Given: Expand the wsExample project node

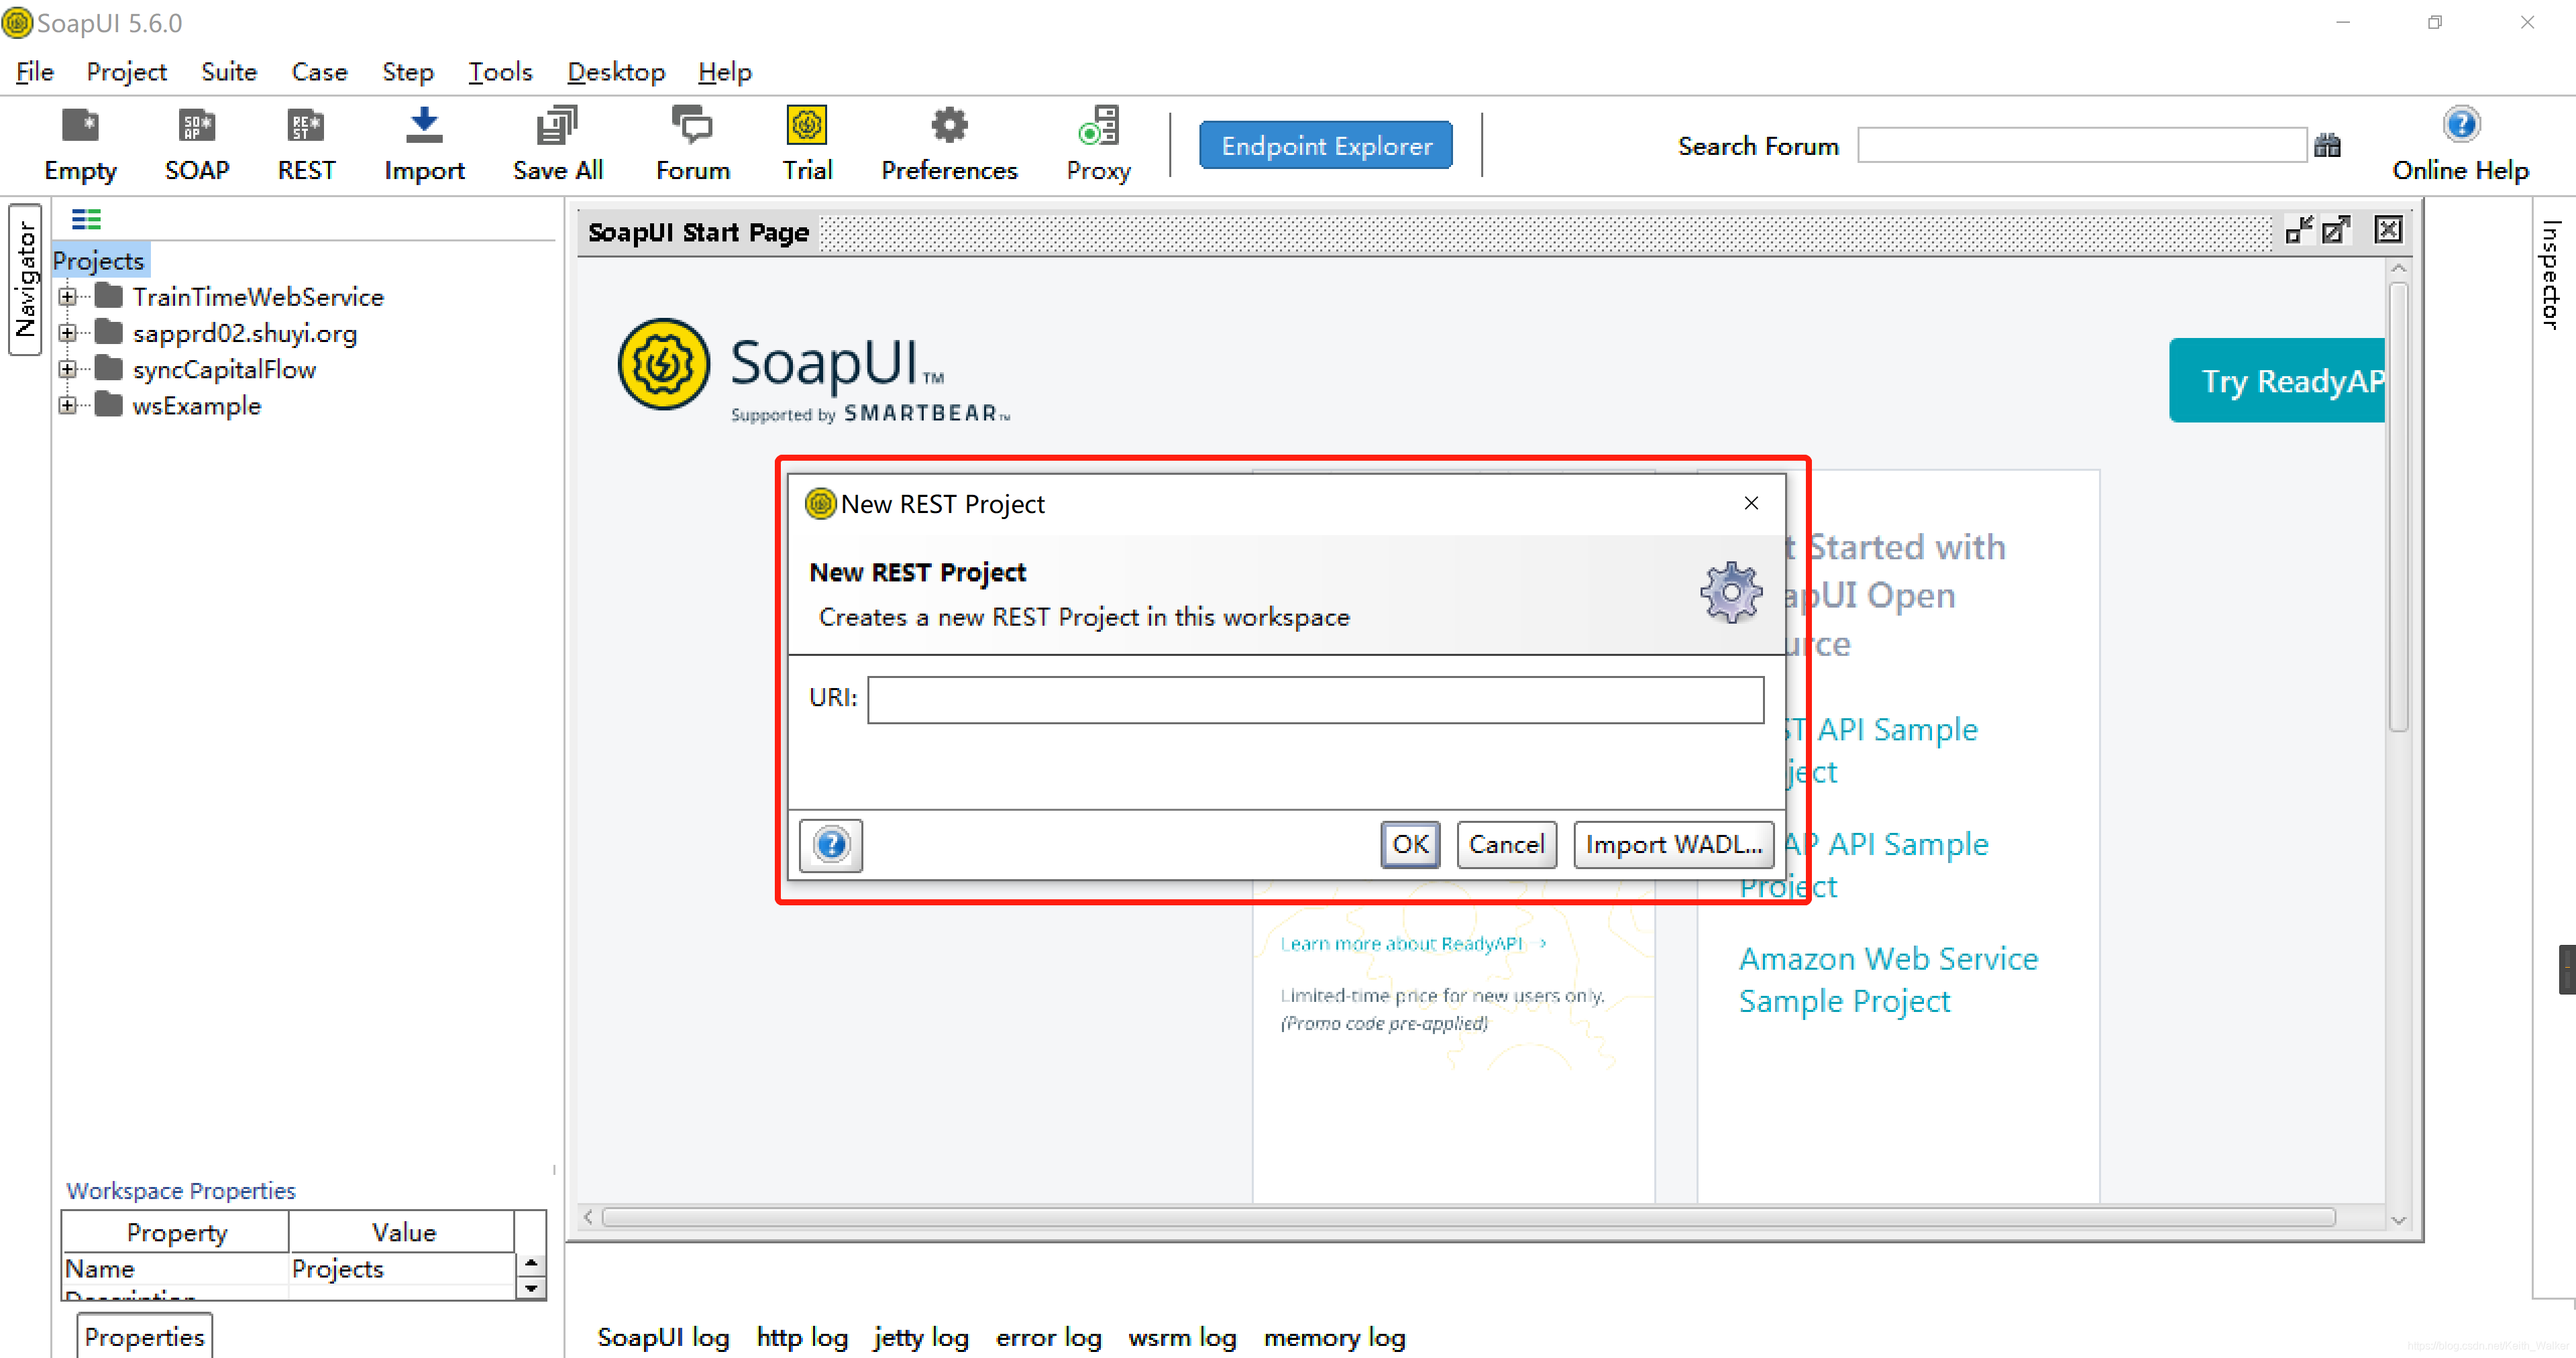Looking at the screenshot, I should 67,406.
